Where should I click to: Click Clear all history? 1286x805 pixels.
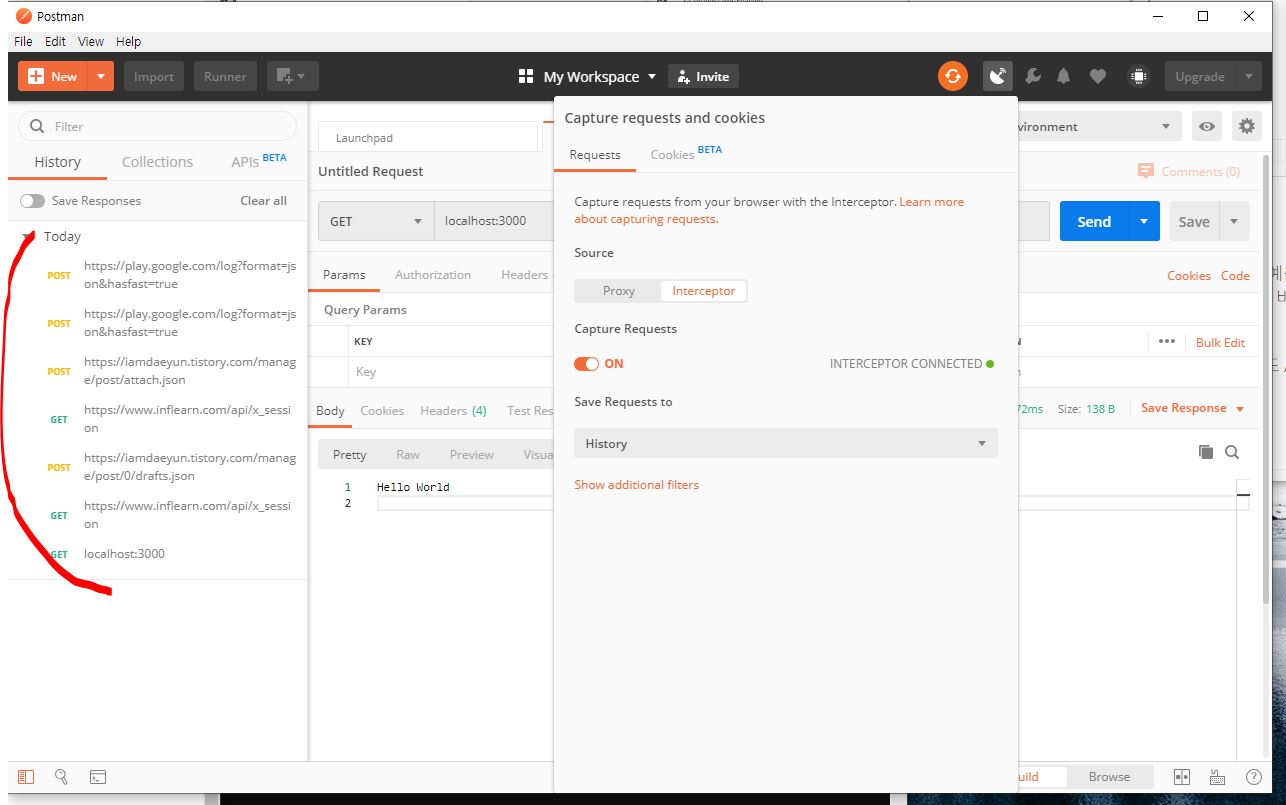point(263,201)
